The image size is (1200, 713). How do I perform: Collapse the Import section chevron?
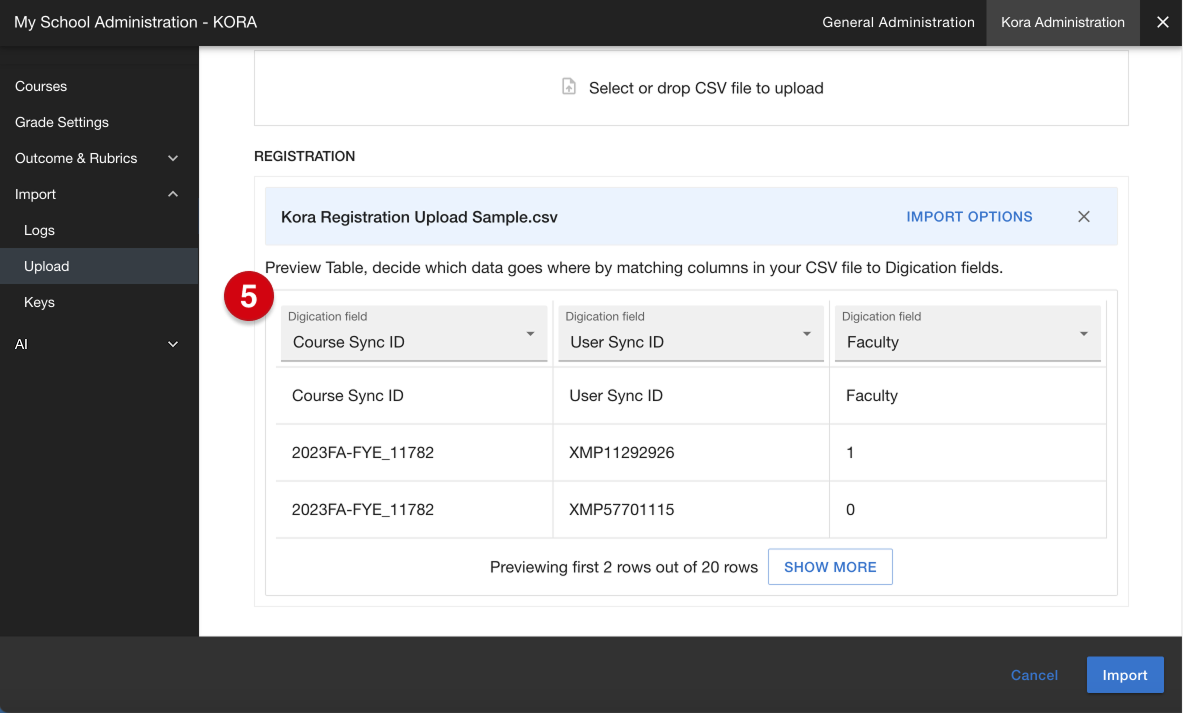(172, 194)
